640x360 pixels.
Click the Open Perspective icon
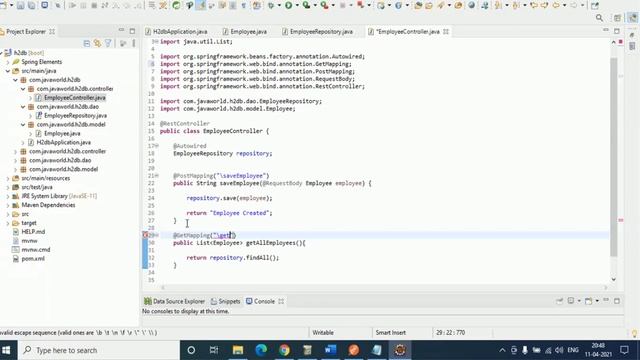pos(617,18)
